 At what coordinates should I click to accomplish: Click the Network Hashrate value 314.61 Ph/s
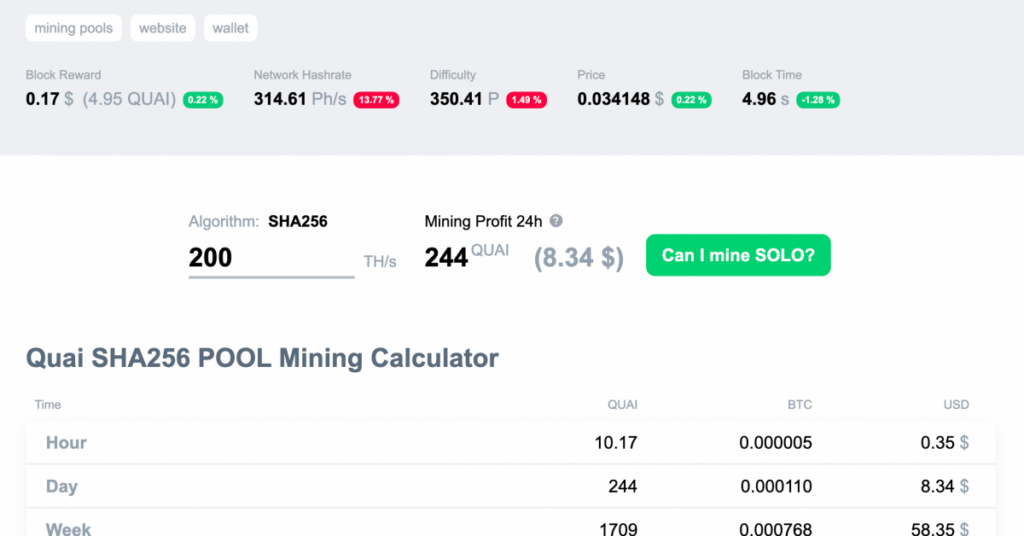299,99
